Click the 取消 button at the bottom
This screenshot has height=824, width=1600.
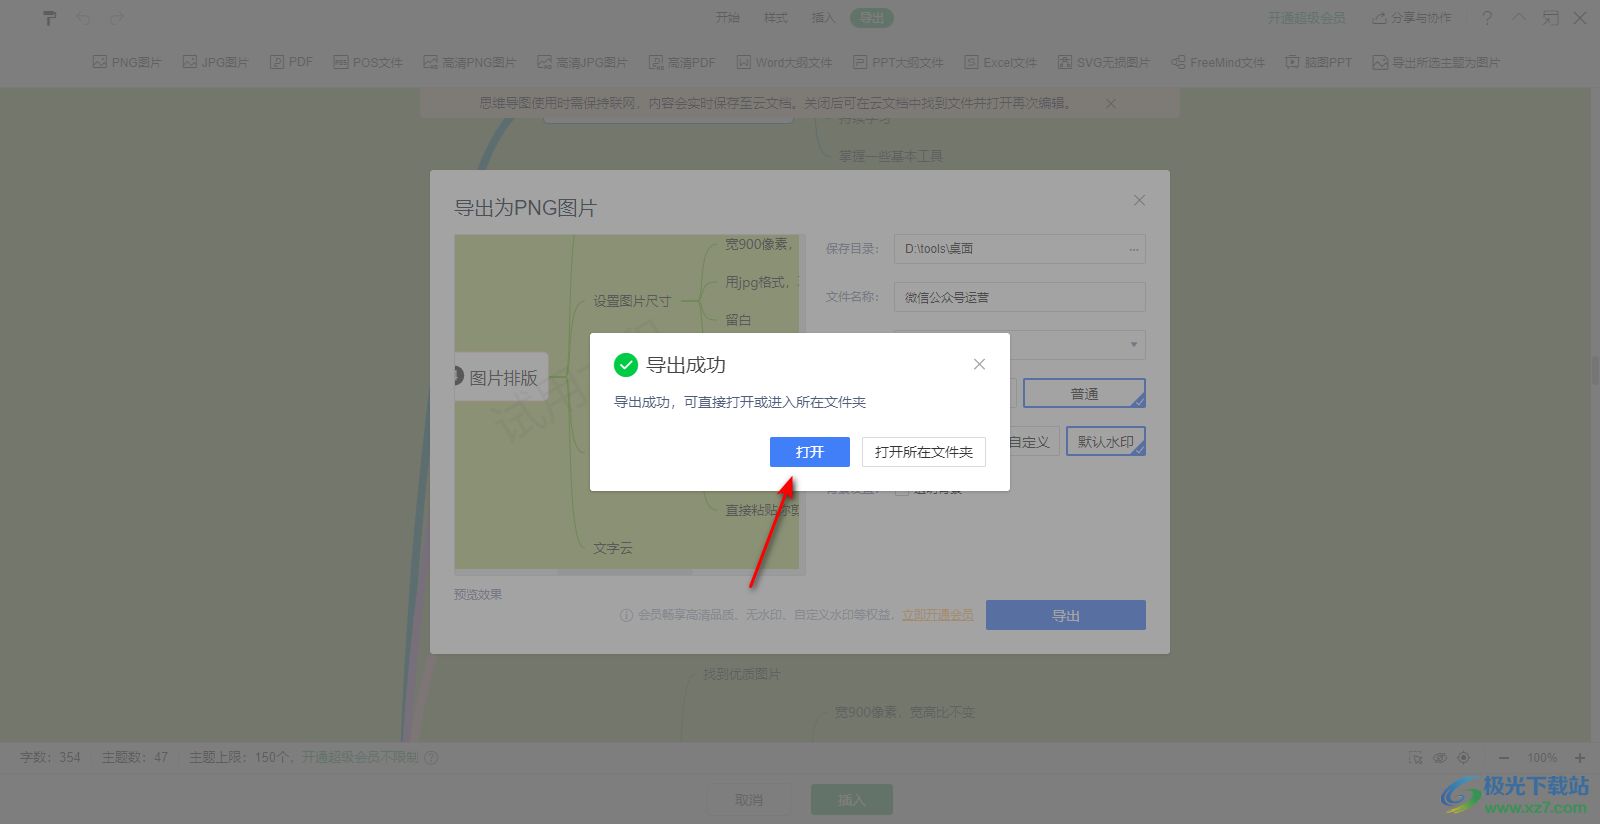749,800
